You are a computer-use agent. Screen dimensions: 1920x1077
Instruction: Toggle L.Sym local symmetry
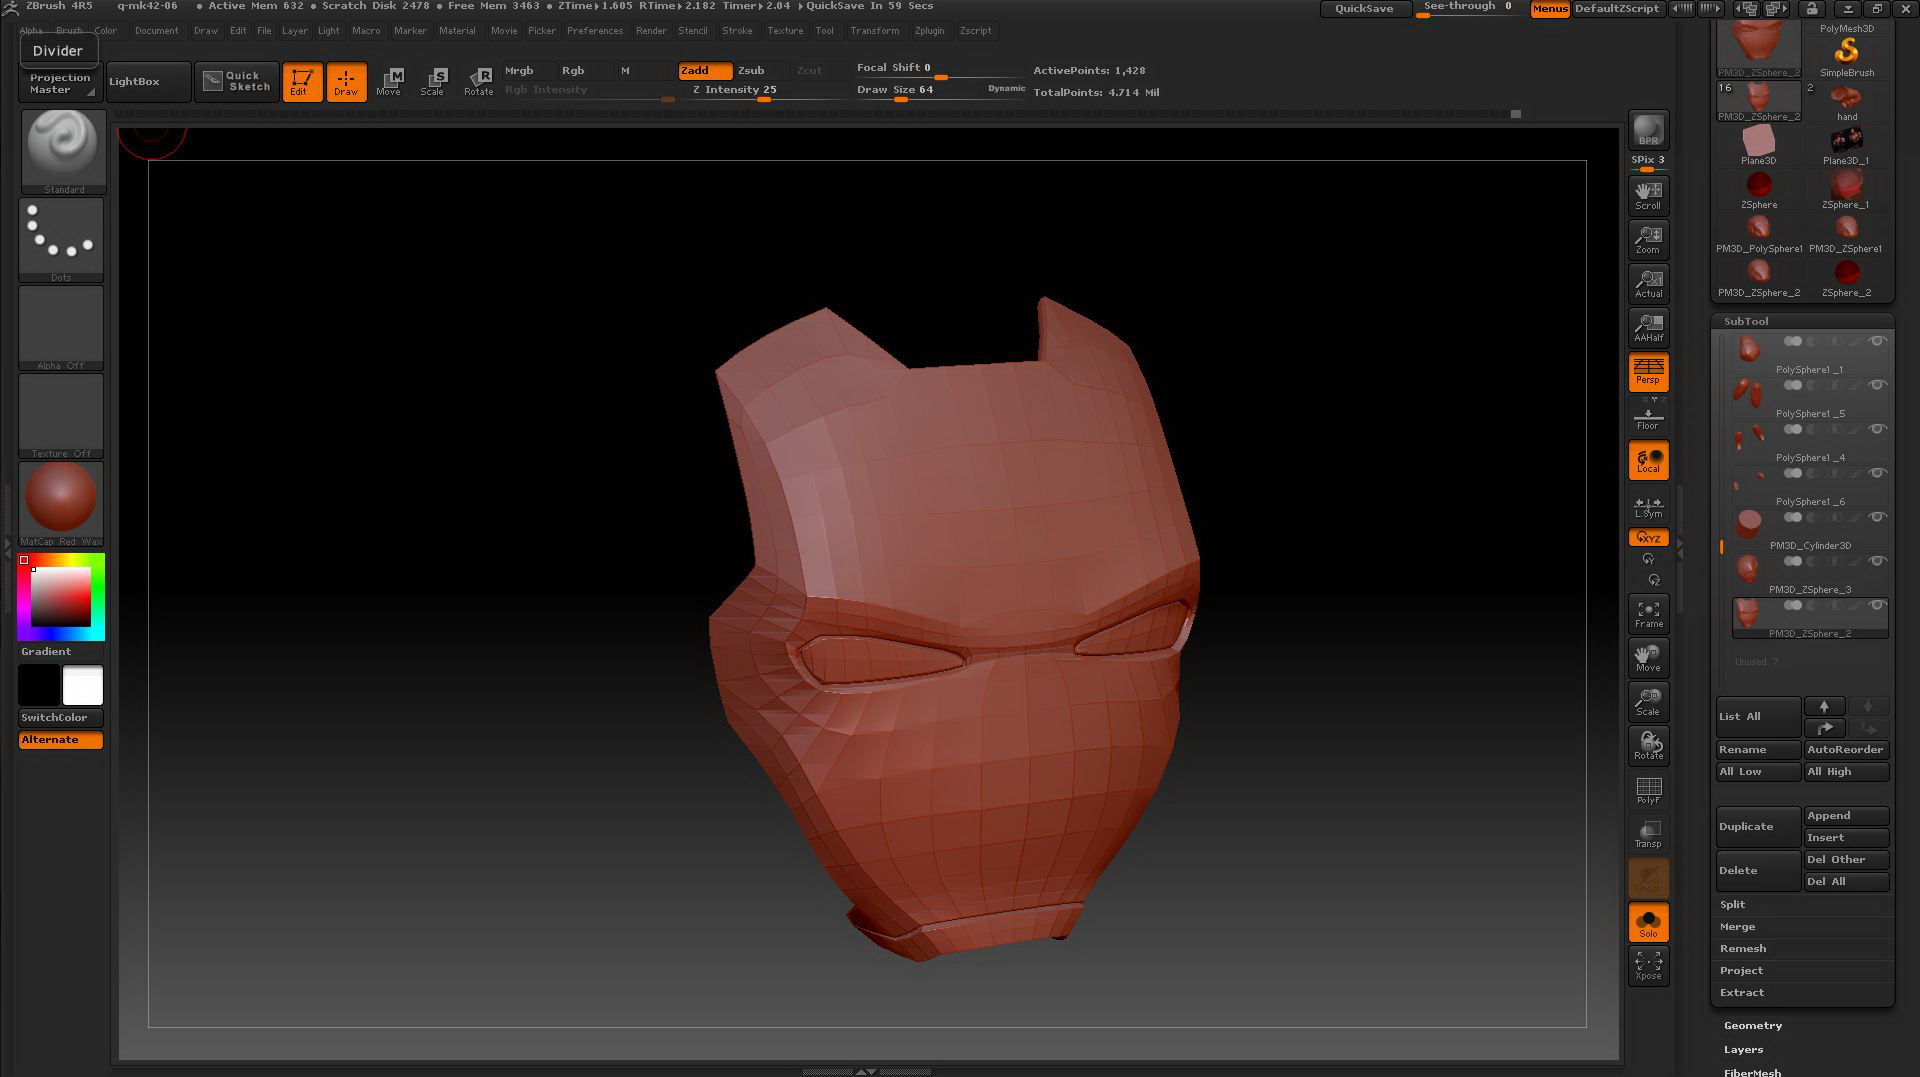tap(1648, 508)
